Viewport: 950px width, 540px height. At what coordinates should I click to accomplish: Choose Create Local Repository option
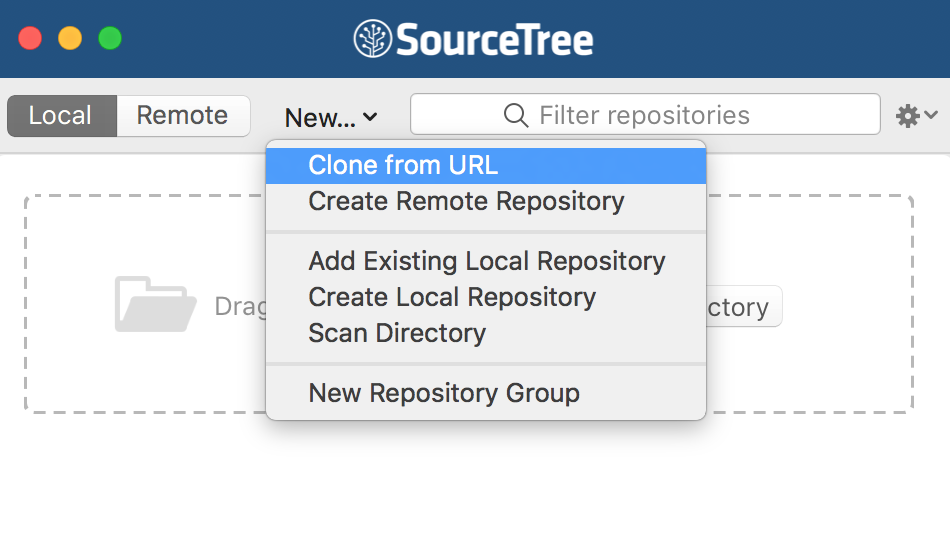pos(452,297)
